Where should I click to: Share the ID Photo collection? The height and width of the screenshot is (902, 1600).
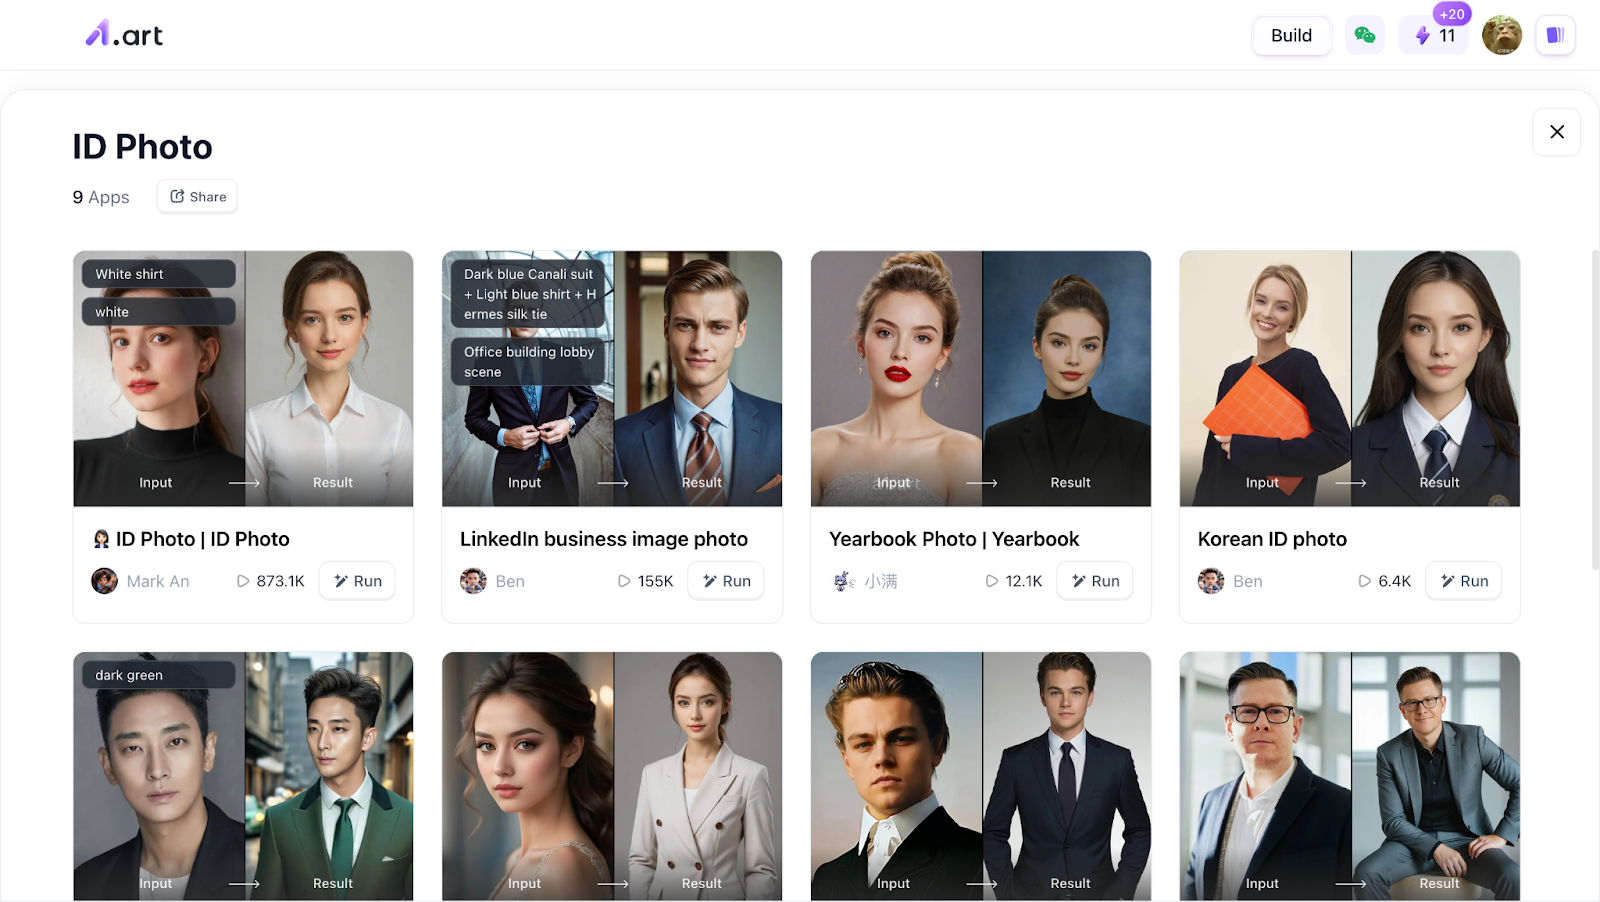197,197
